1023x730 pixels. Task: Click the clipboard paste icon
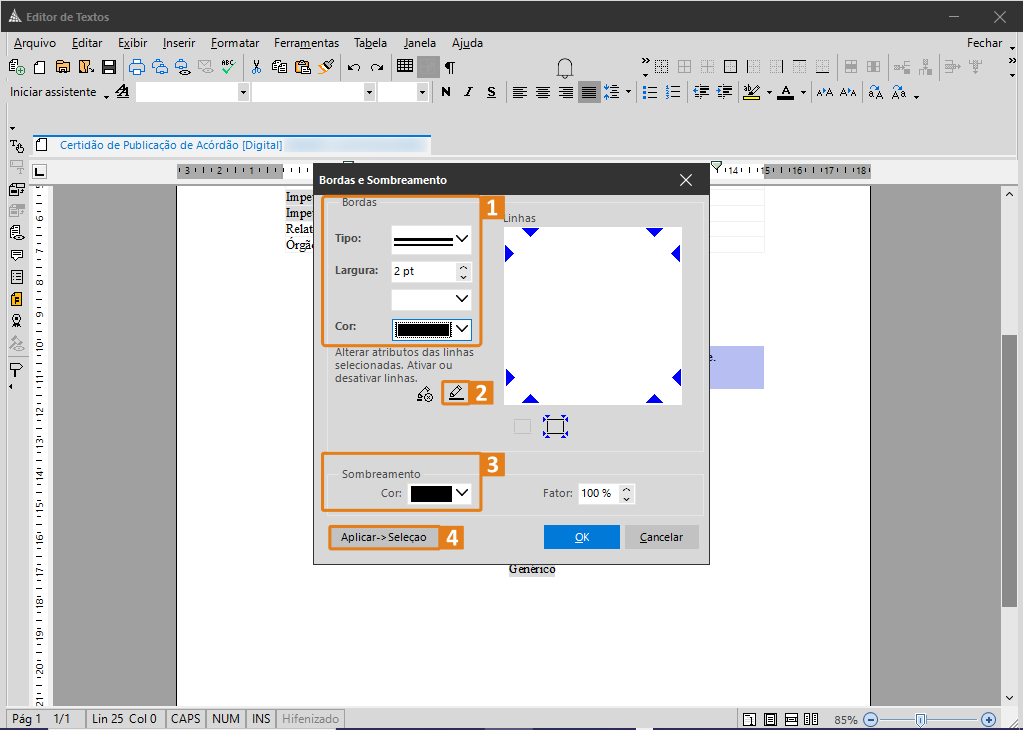tap(302, 67)
